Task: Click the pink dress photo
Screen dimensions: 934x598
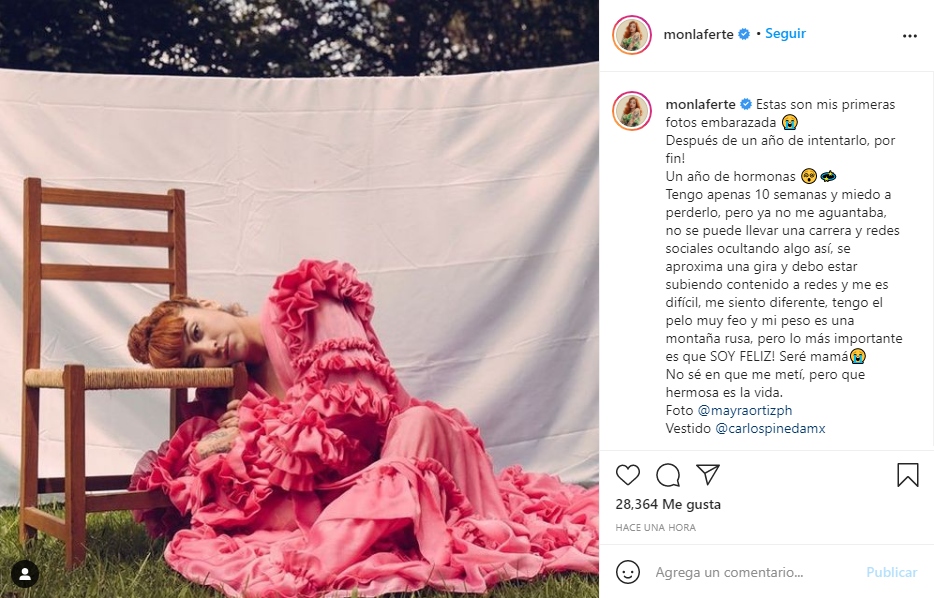Action: tap(299, 299)
